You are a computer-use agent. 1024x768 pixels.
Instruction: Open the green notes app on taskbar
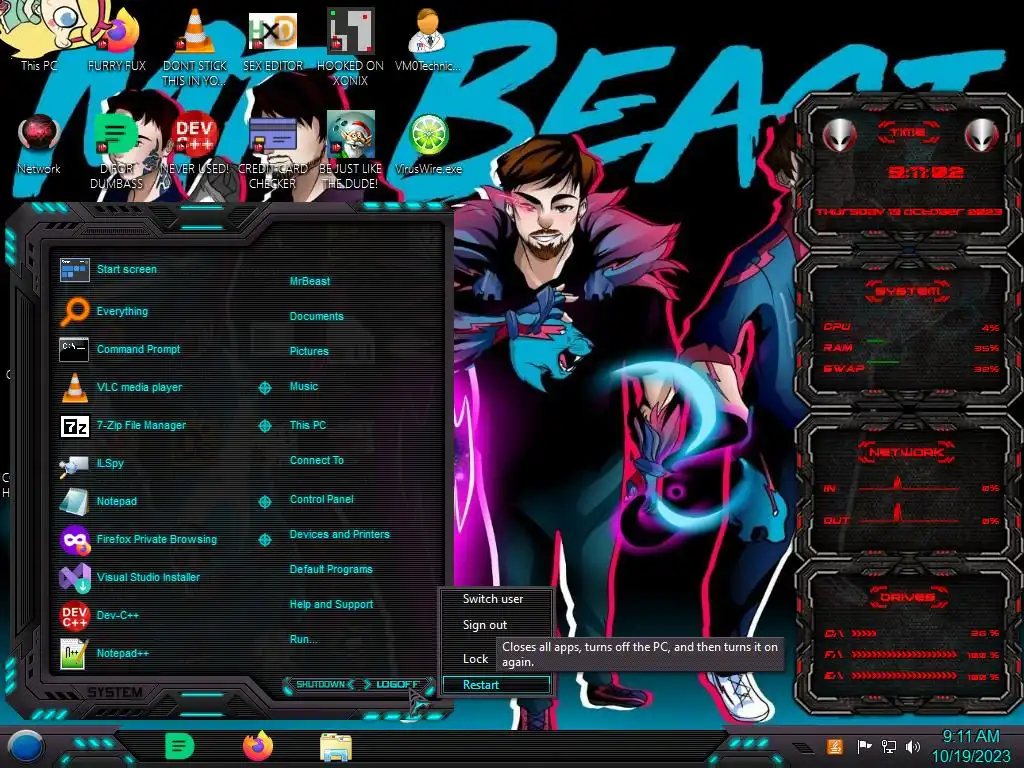tap(179, 746)
